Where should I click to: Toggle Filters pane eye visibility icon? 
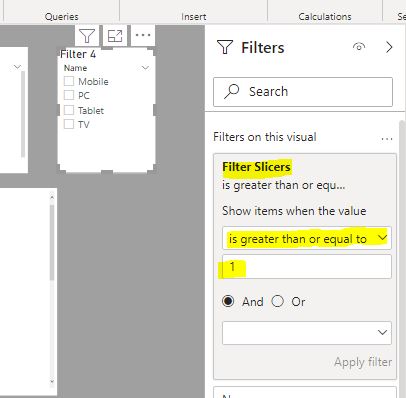click(359, 47)
